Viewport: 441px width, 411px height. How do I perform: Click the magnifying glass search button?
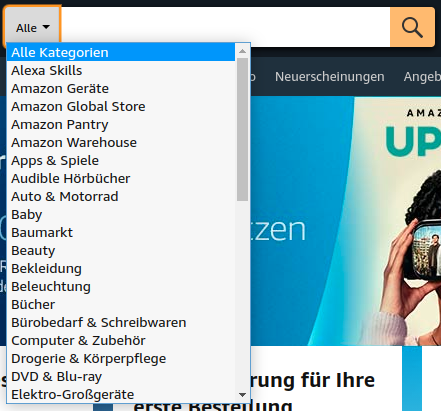coord(412,27)
